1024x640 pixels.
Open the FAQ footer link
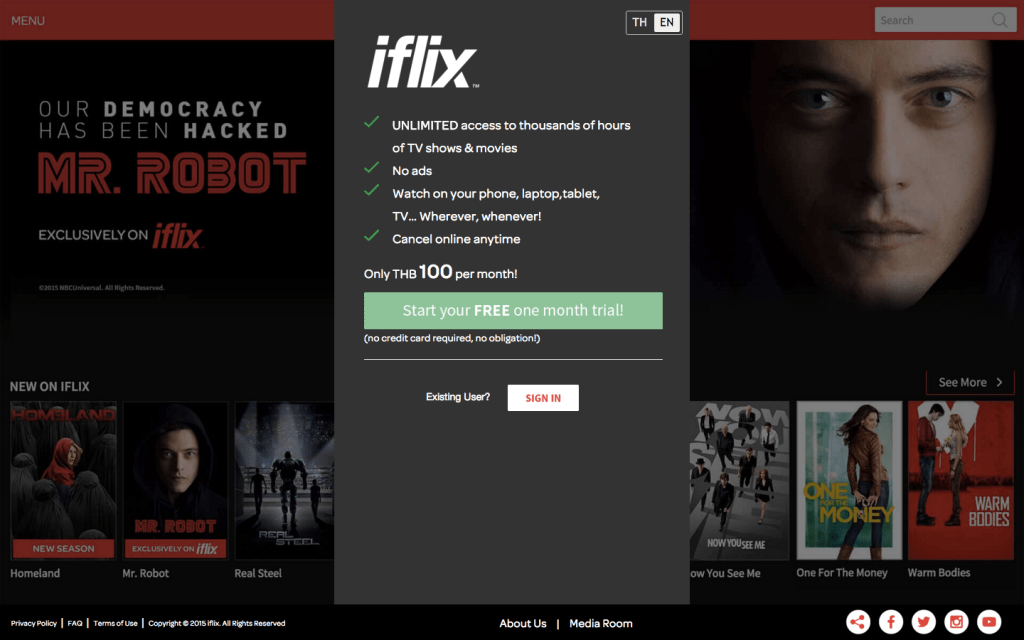[x=75, y=623]
